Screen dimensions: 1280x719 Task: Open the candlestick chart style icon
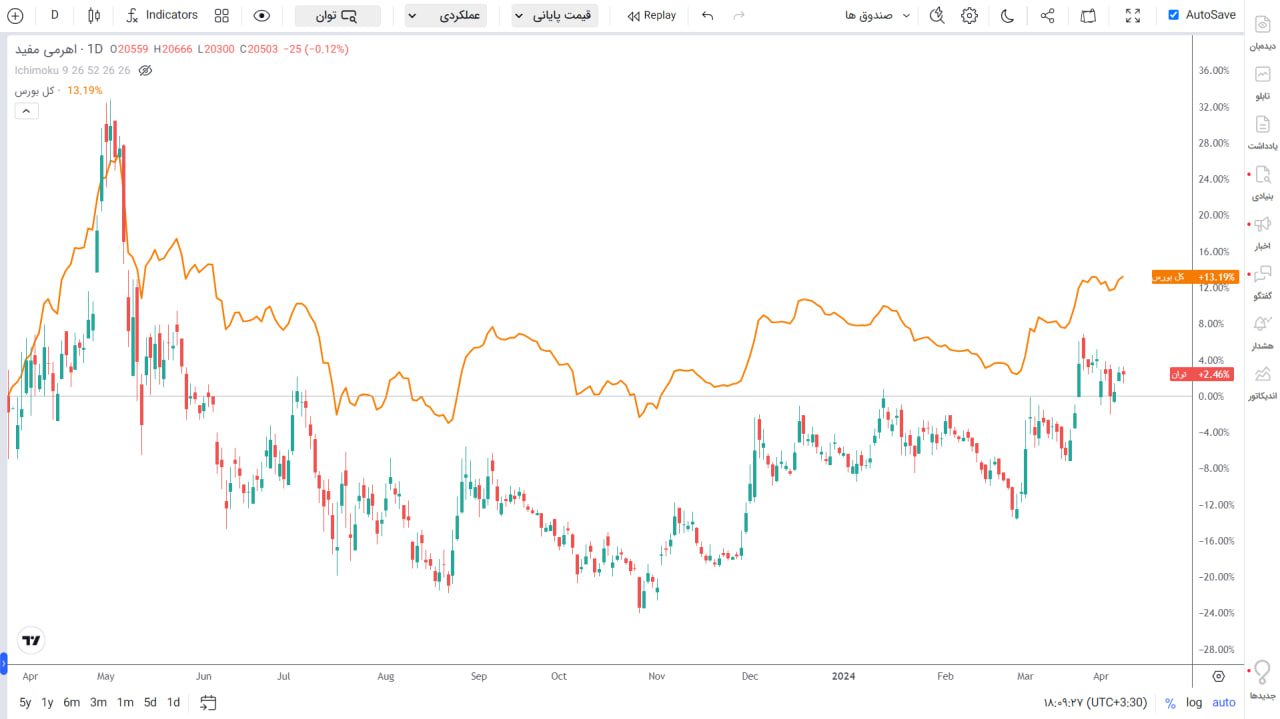coord(94,15)
